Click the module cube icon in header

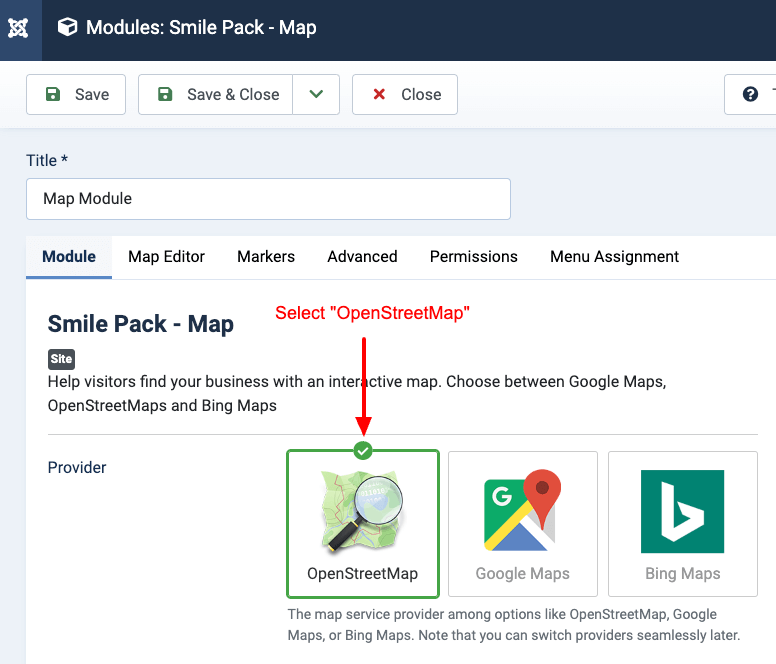click(67, 27)
